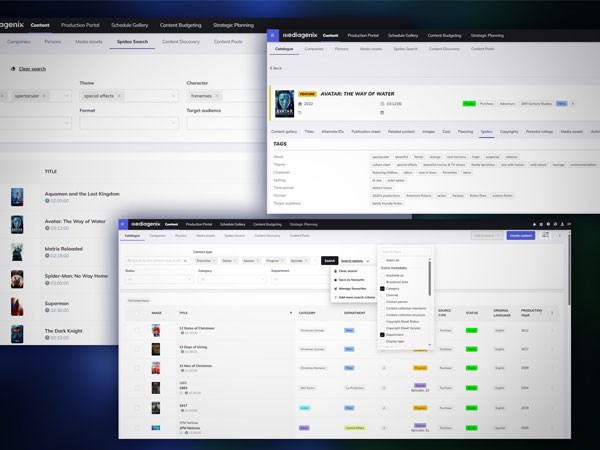Remove 'special effects' chip in Theme field
The height and width of the screenshot is (450, 600).
click(119, 96)
